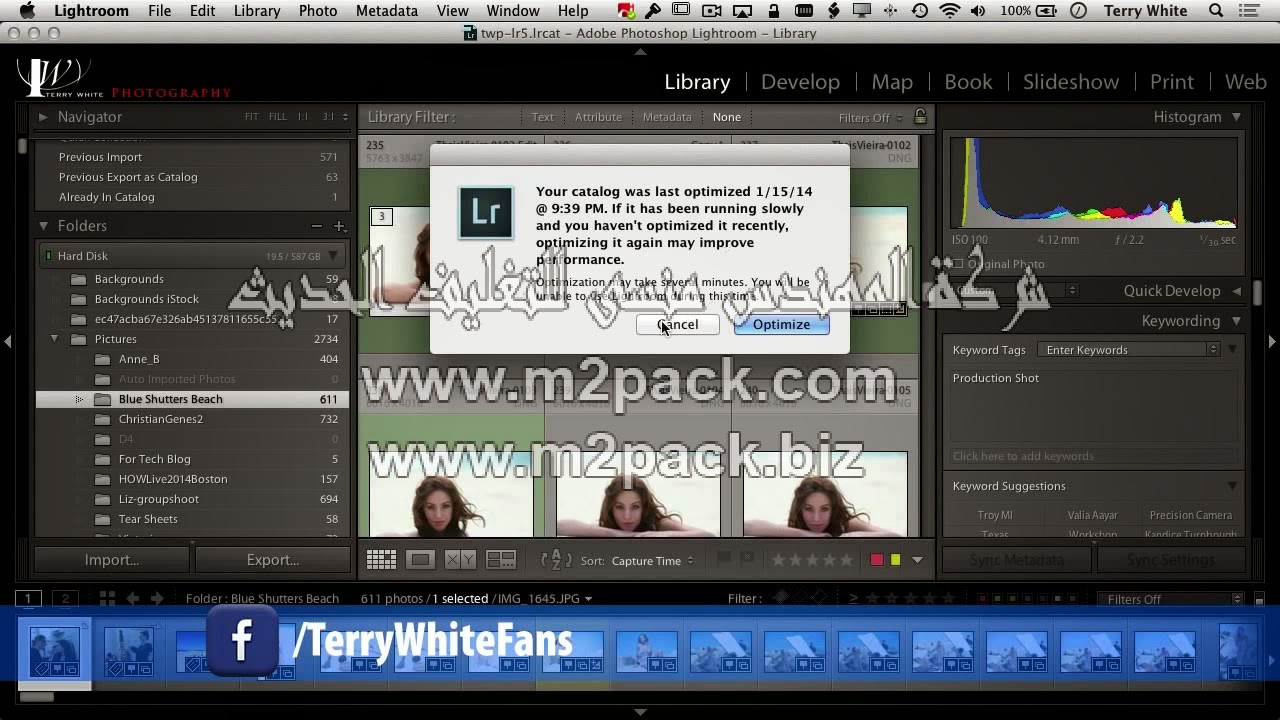Click Optimize button in dialog
The height and width of the screenshot is (720, 1280).
tap(781, 324)
